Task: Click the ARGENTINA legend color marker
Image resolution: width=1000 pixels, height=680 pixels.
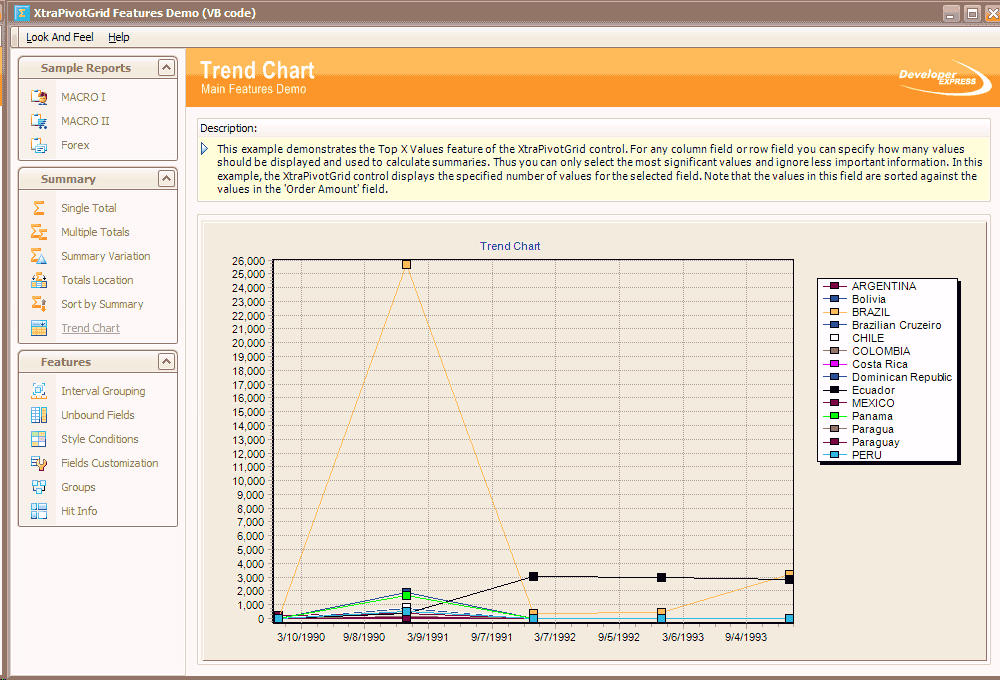Action: coord(834,286)
